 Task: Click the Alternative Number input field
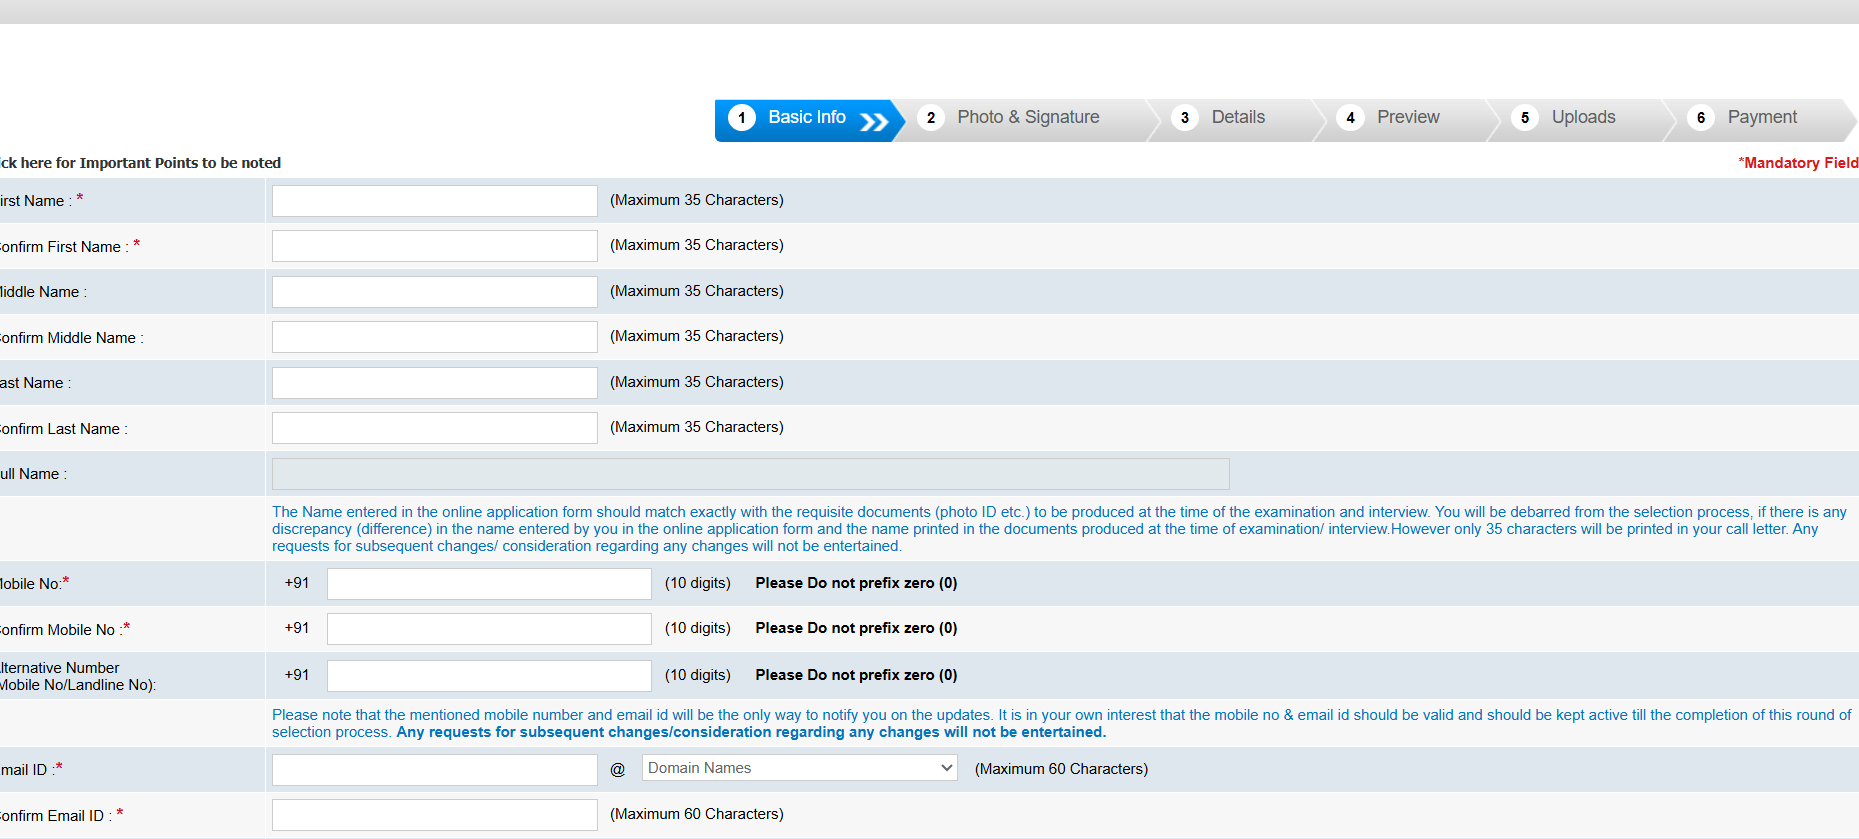[489, 676]
